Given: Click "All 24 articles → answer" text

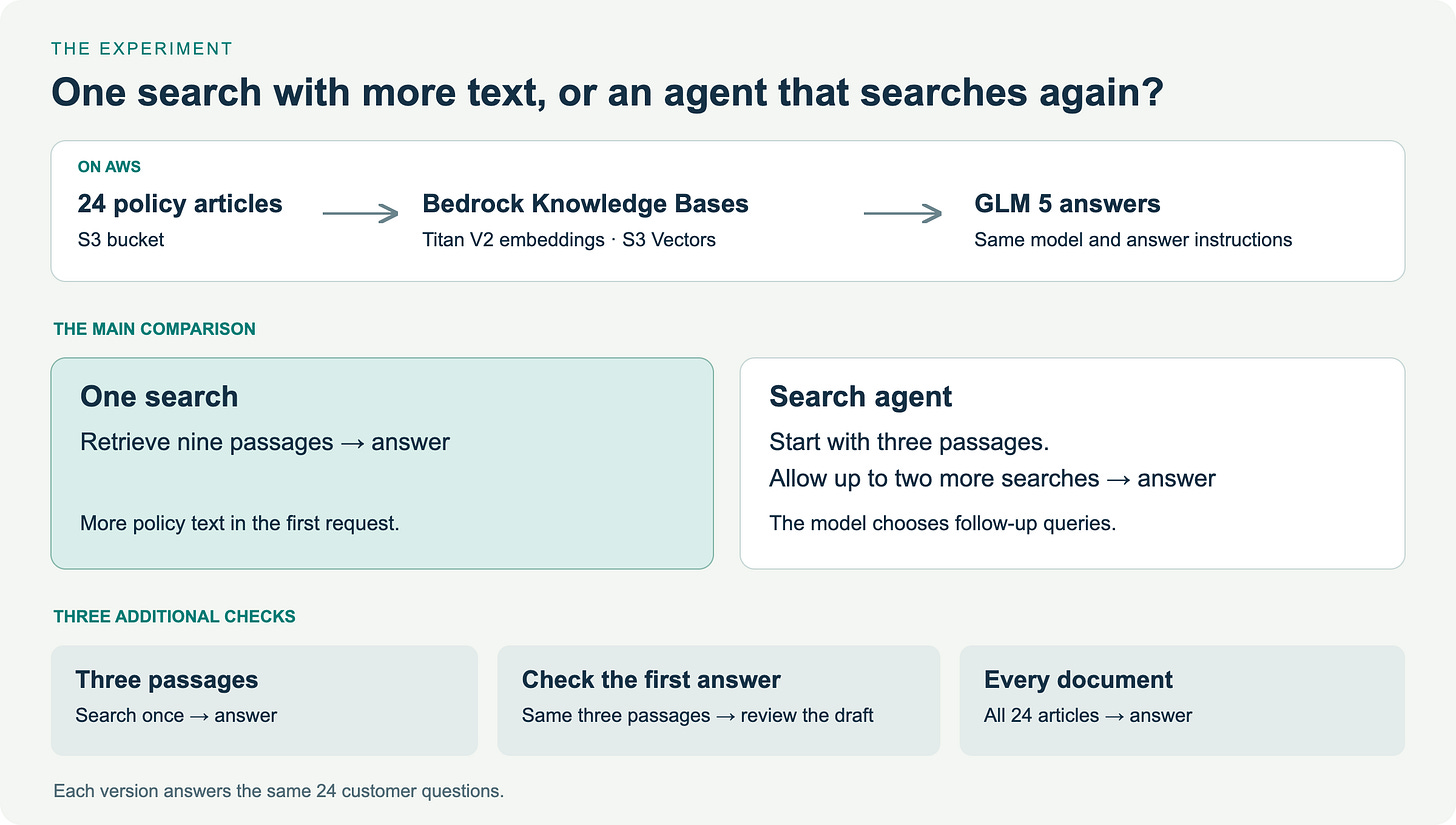Looking at the screenshot, I should pos(1088,715).
